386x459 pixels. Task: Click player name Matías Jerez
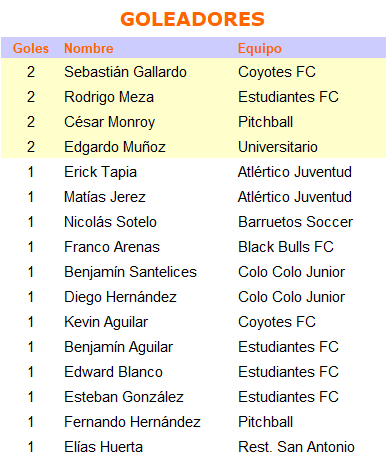[105, 197]
